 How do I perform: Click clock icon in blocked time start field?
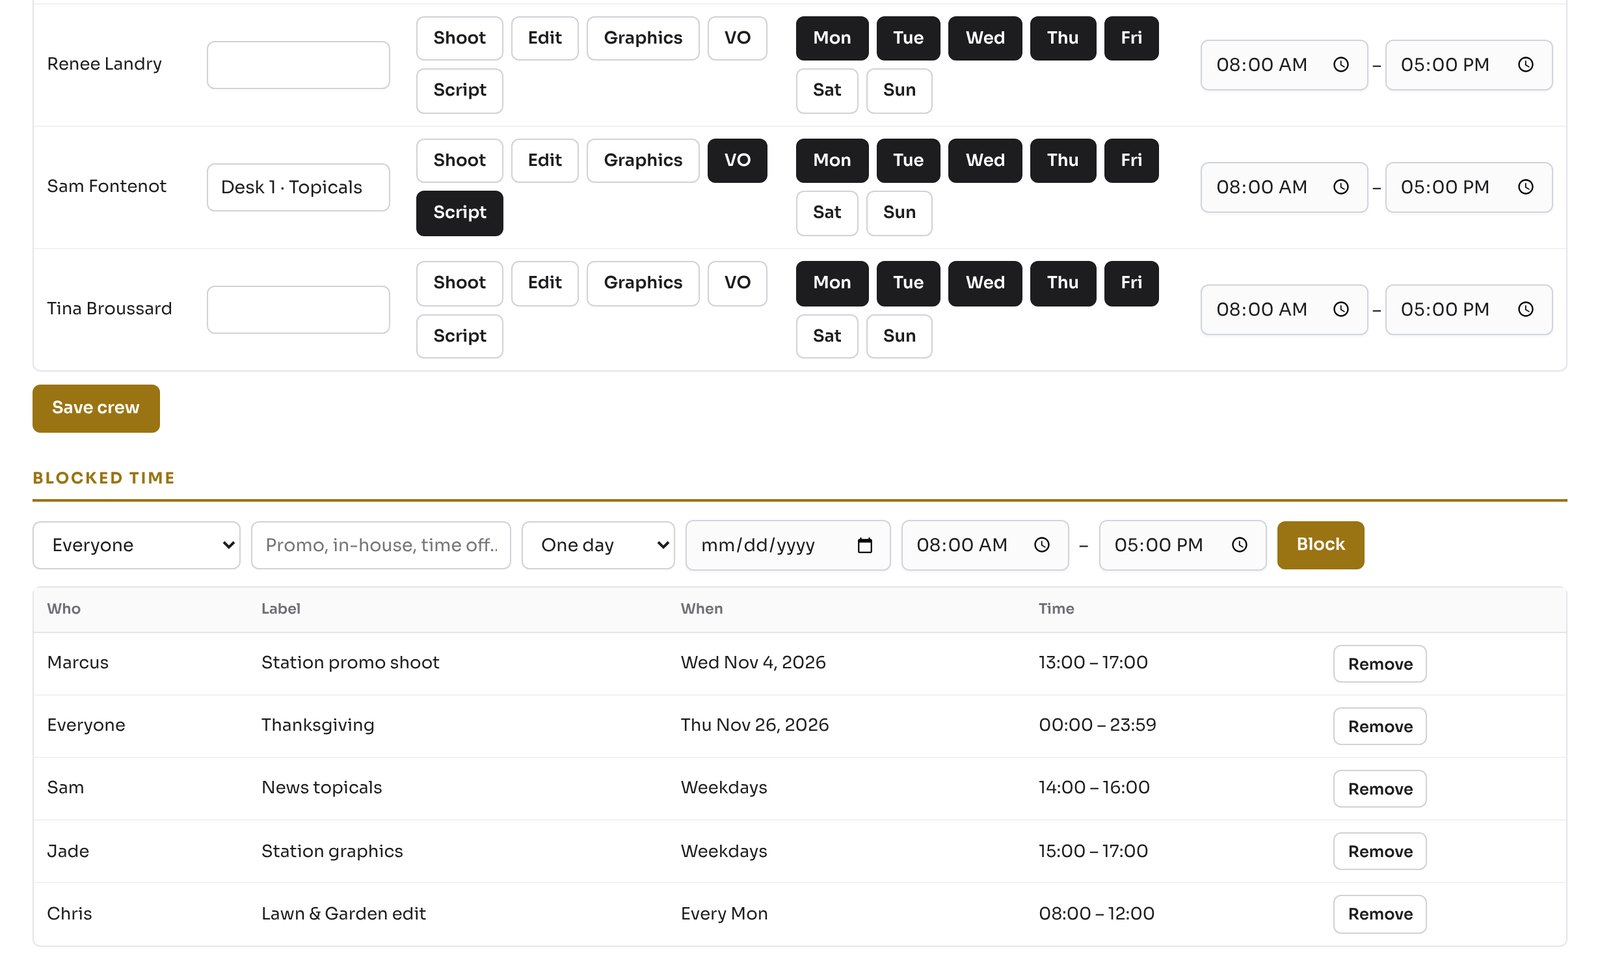tap(1041, 545)
